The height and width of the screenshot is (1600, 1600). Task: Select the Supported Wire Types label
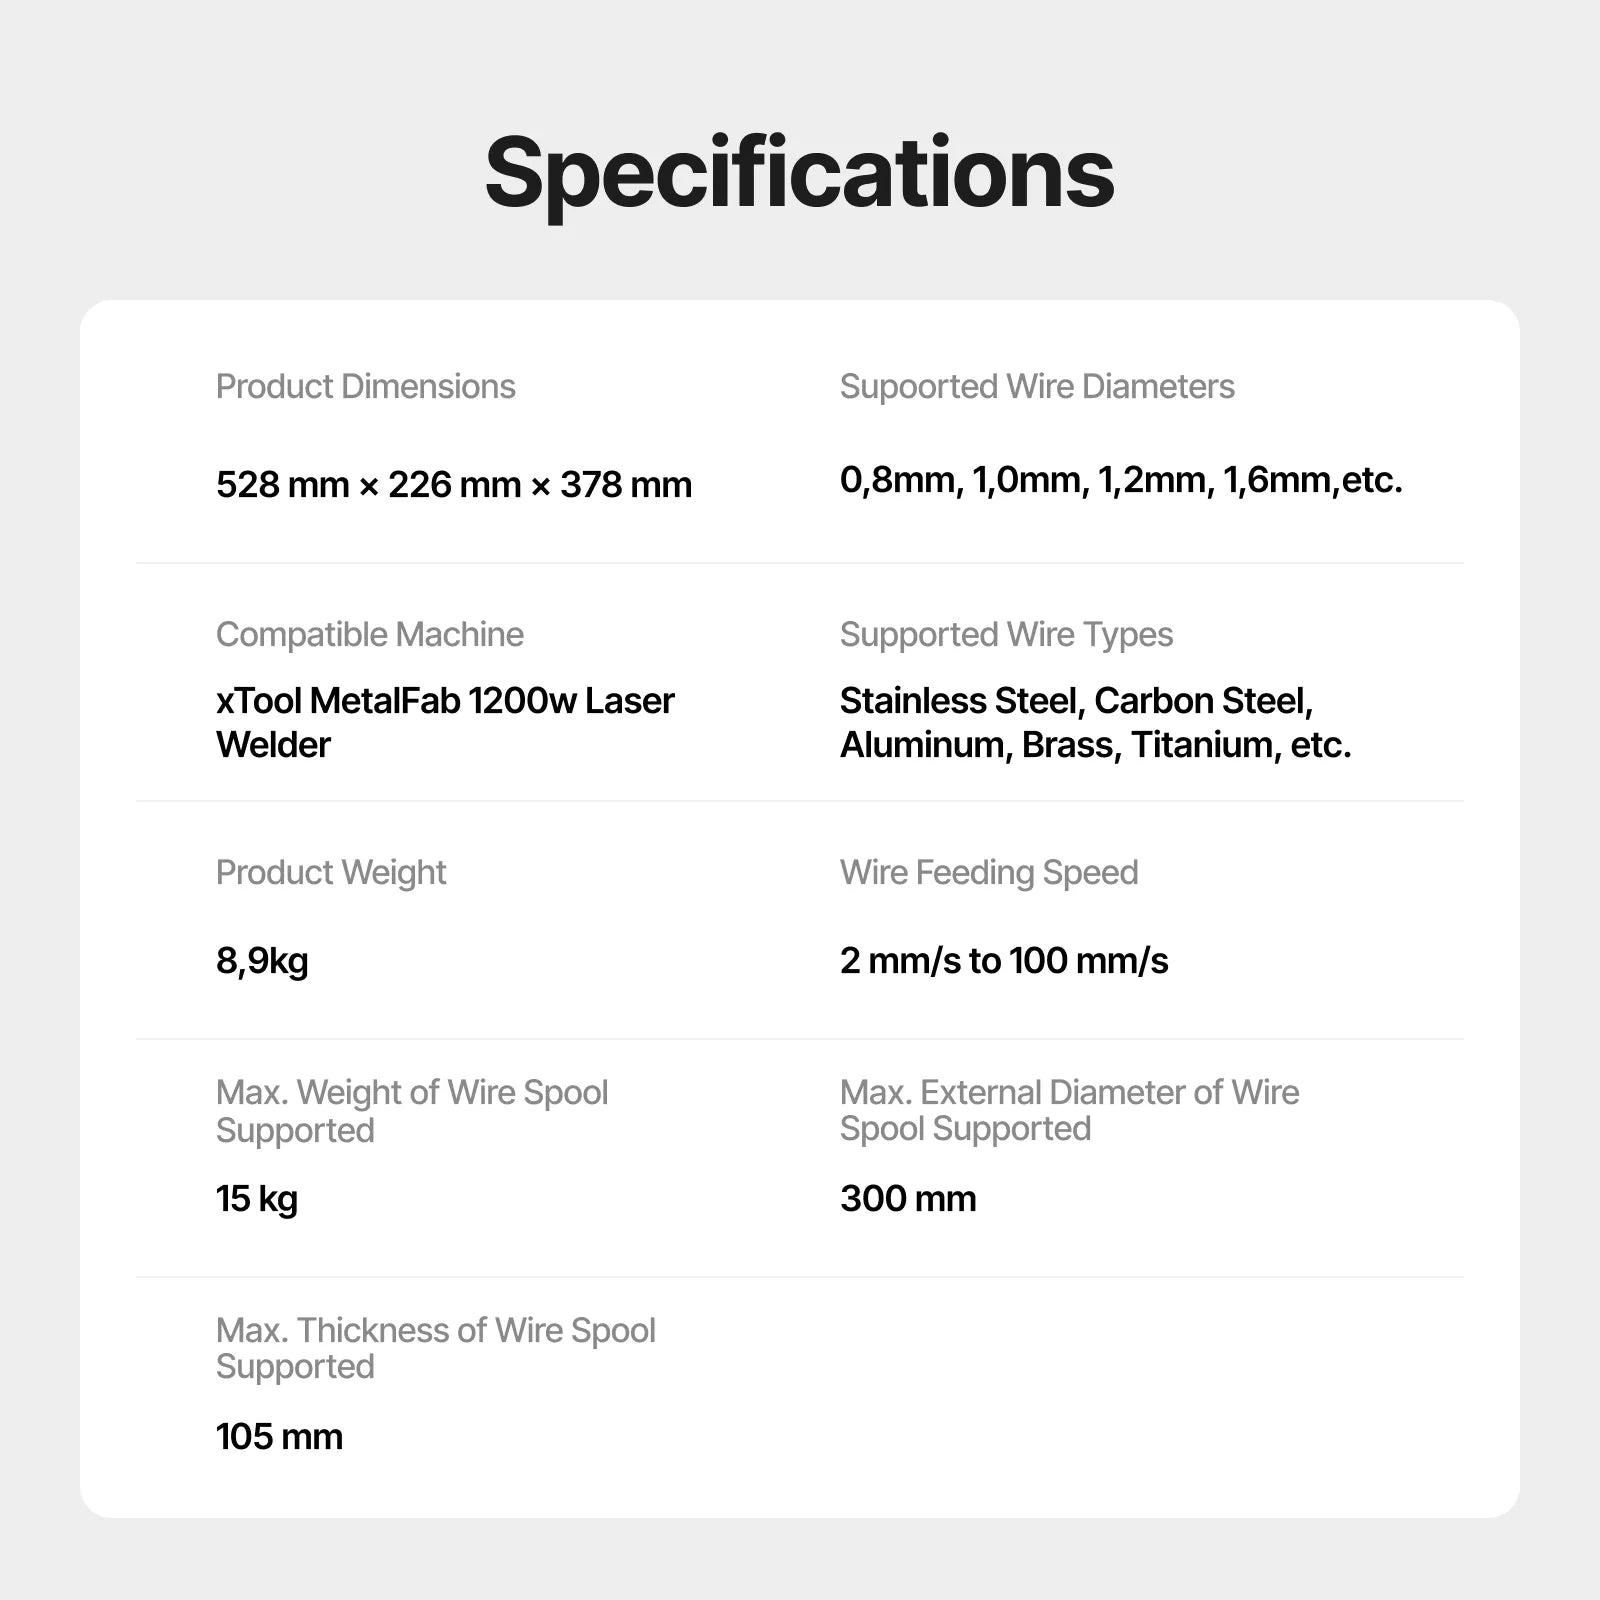tap(1006, 636)
